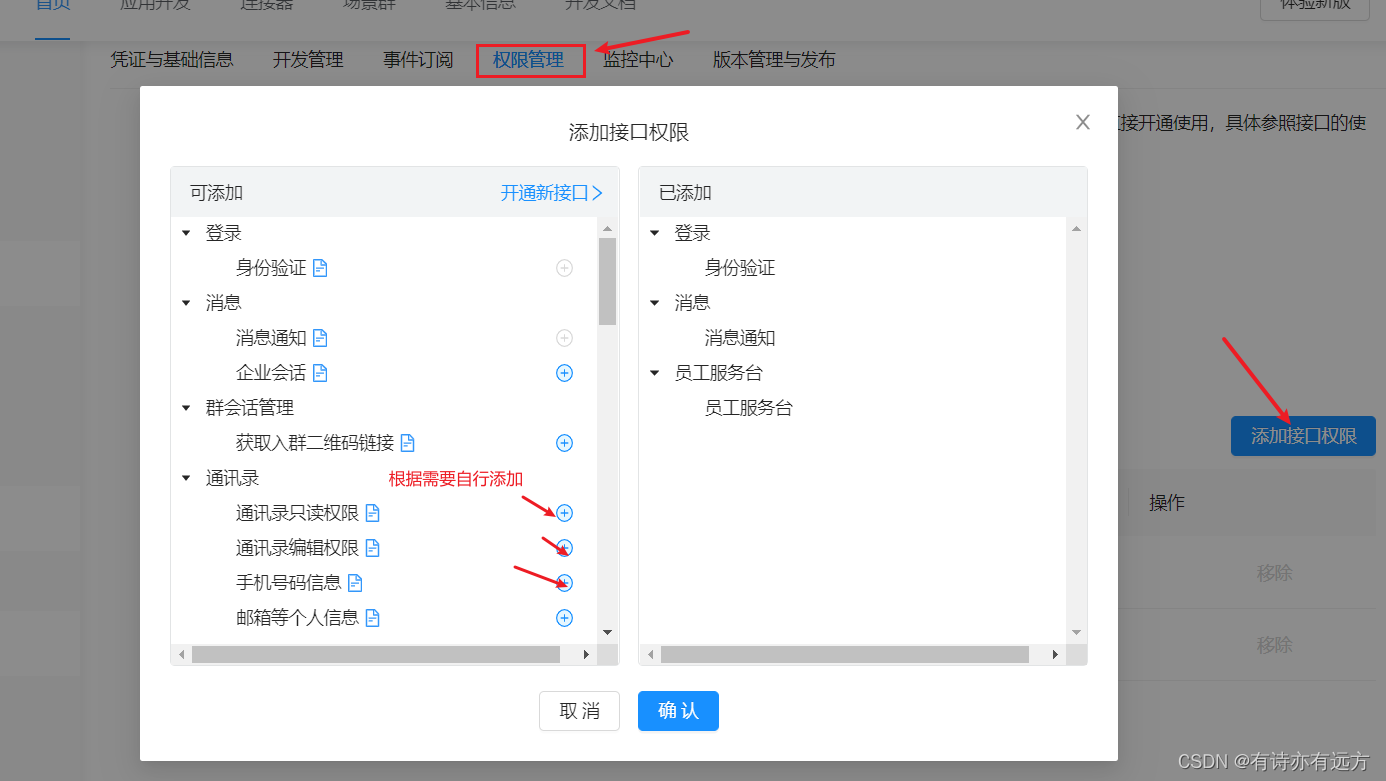The height and width of the screenshot is (781, 1386).
Task: Click the 可添加 list scroll-up arrow
Action: click(607, 229)
